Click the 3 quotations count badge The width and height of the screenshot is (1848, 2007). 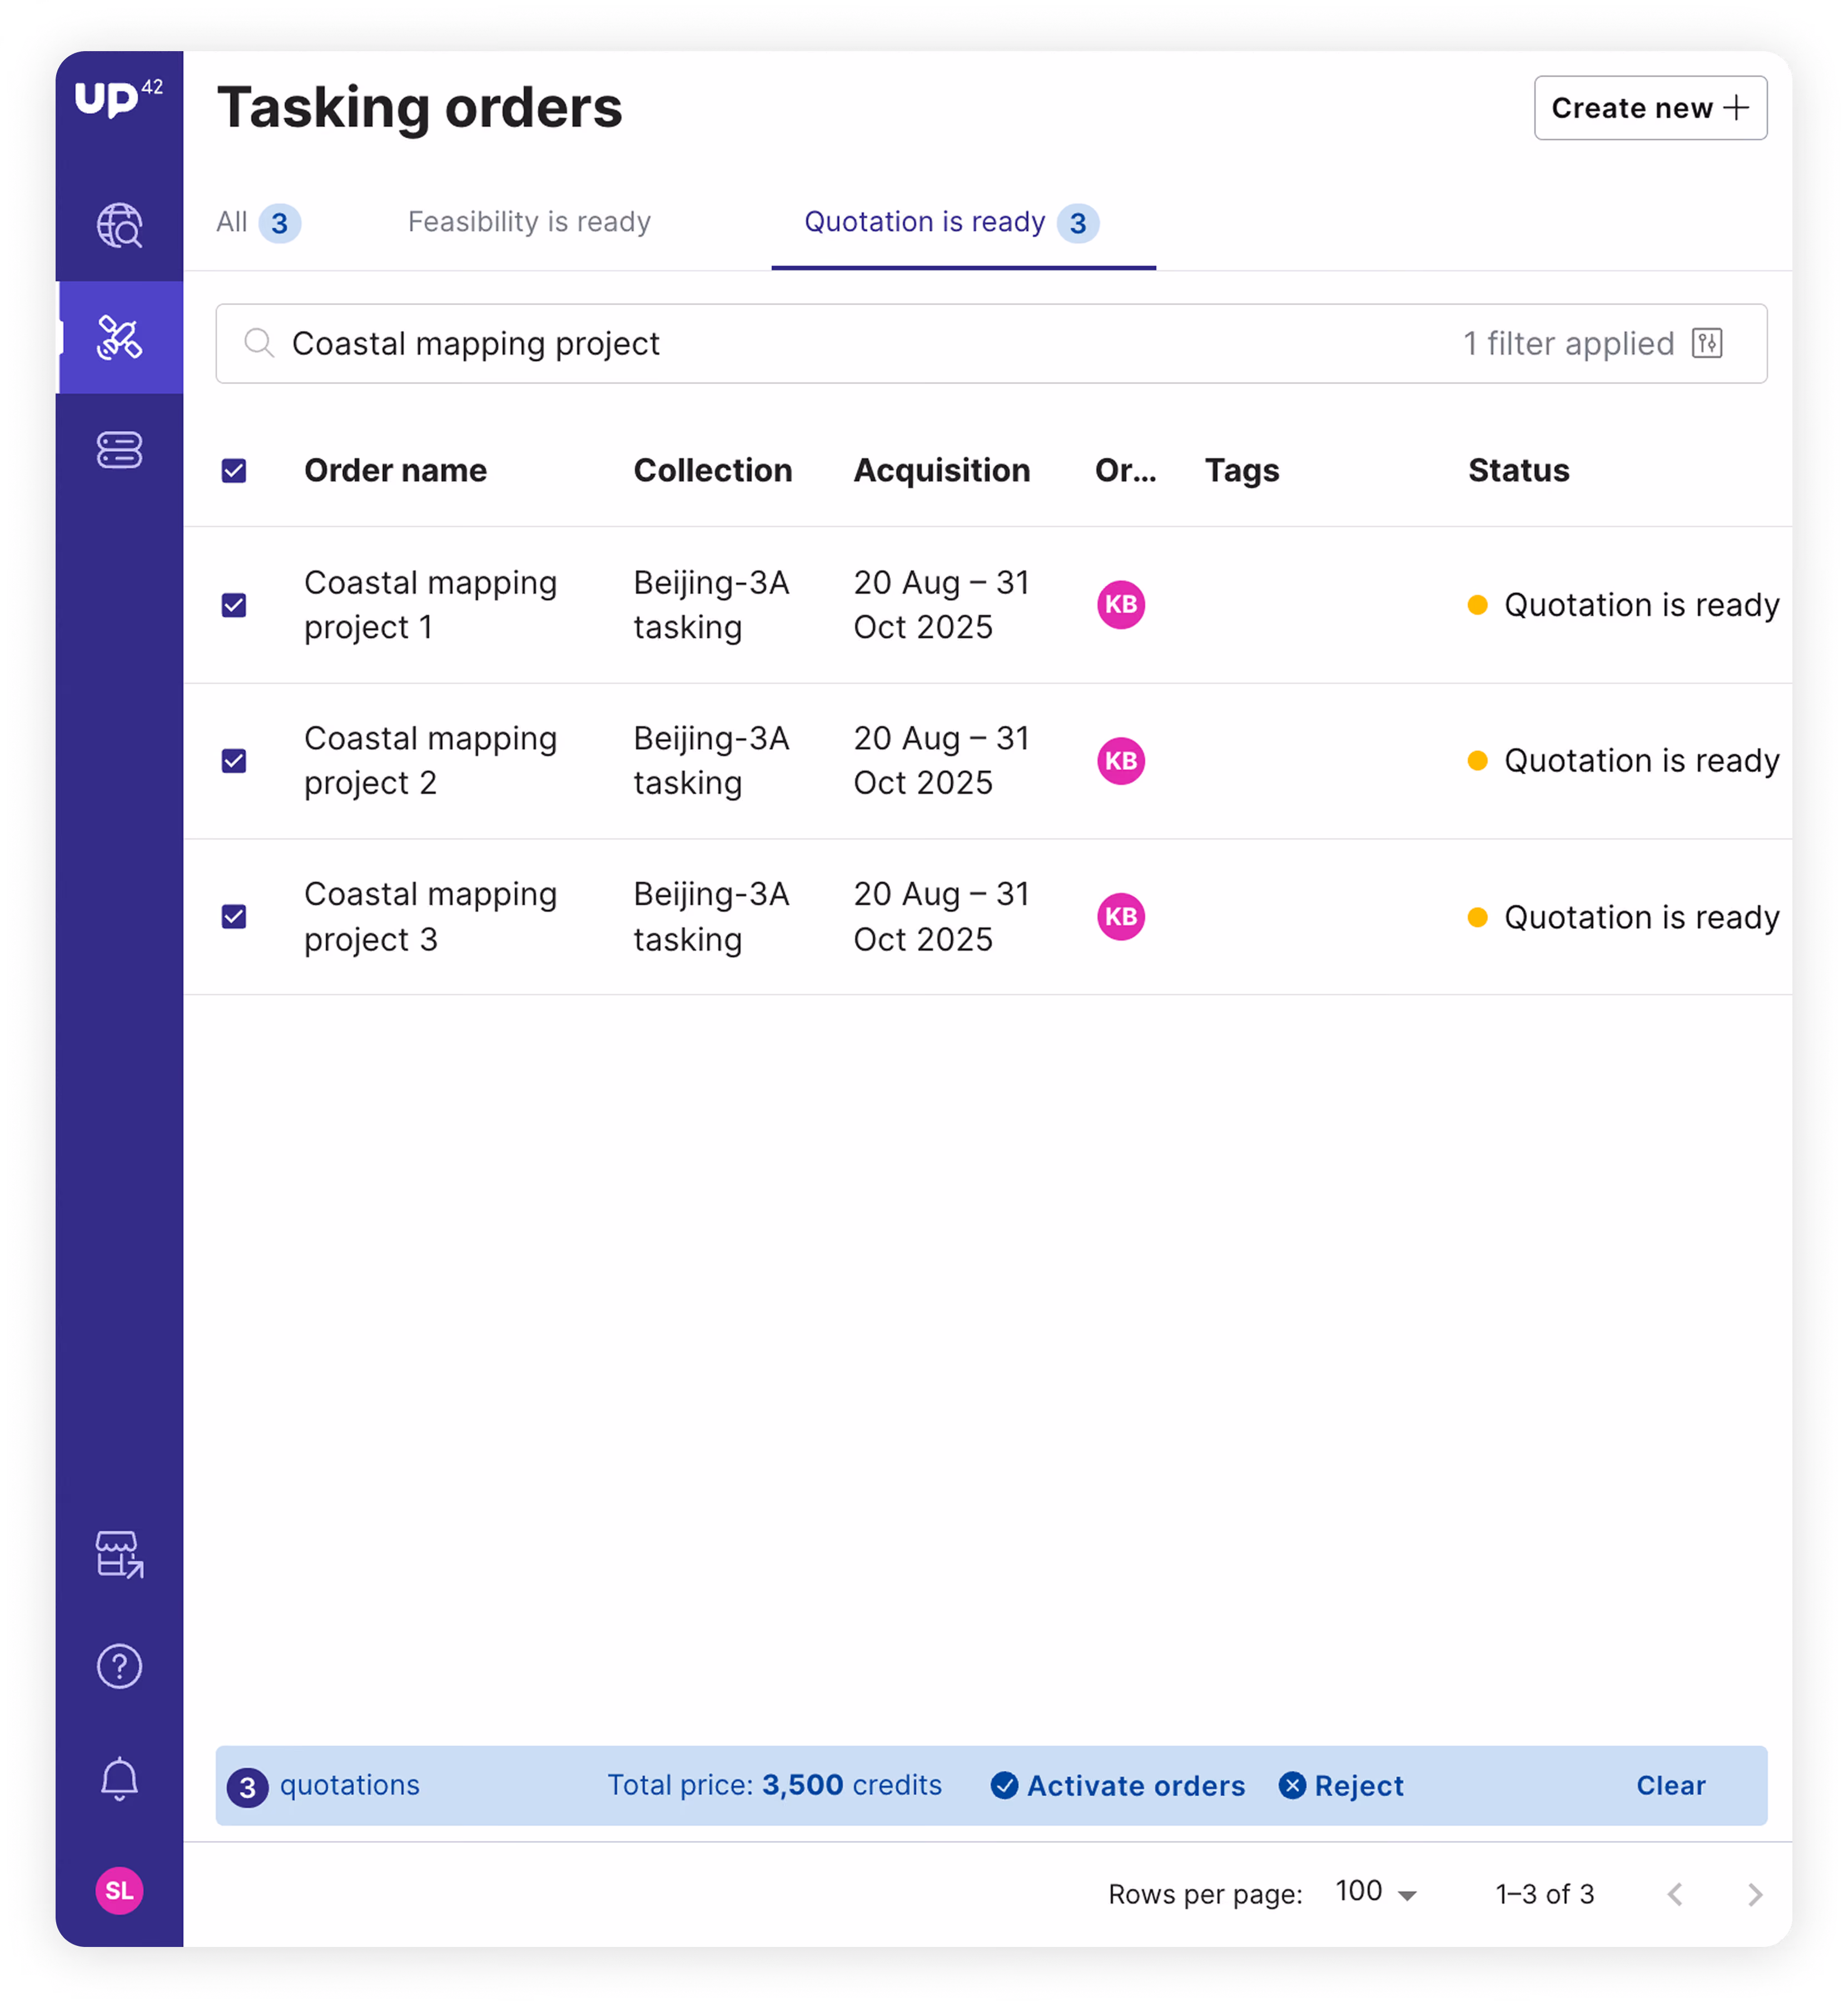pos(247,1787)
